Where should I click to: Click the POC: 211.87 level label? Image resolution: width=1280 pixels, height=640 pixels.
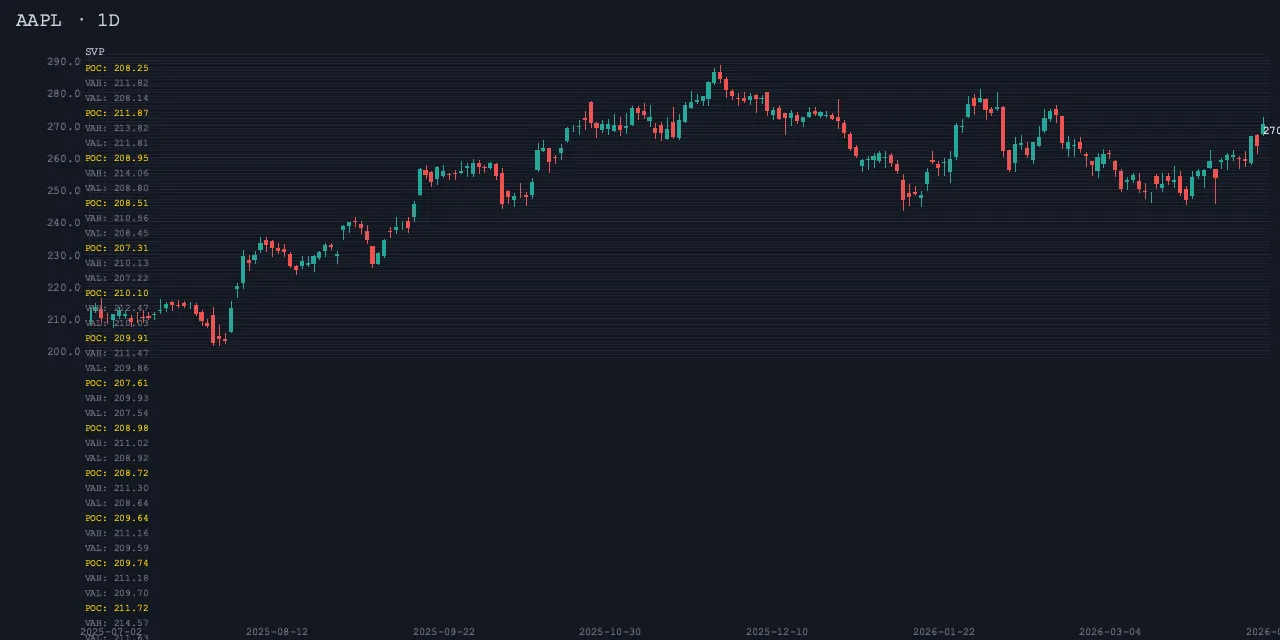[117, 113]
